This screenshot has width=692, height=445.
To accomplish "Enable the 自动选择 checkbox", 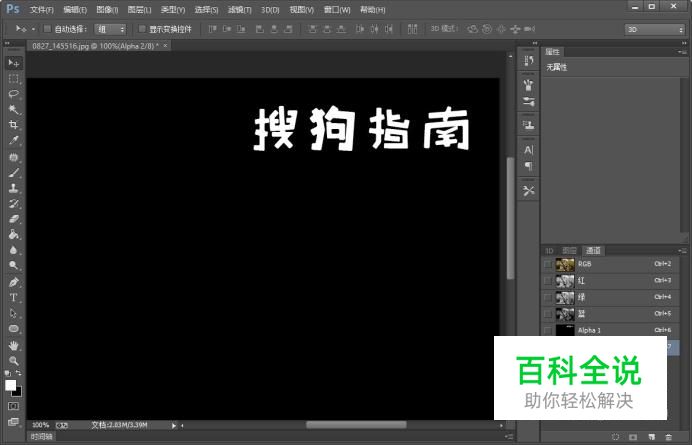I will (x=47, y=29).
